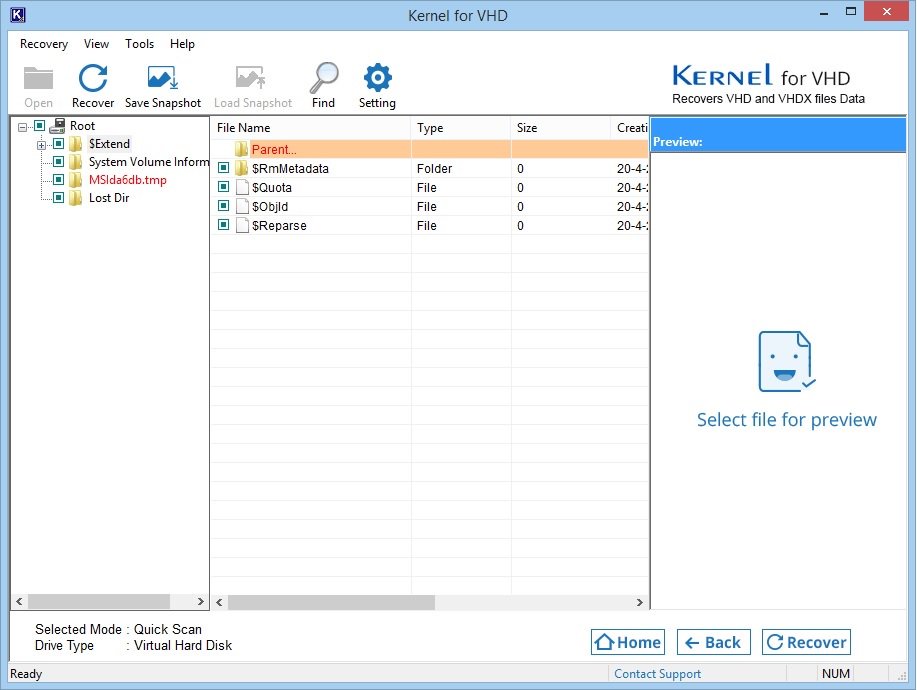Click the MSIda6db.tmp folder icon
The image size is (917, 690).
[x=75, y=180]
